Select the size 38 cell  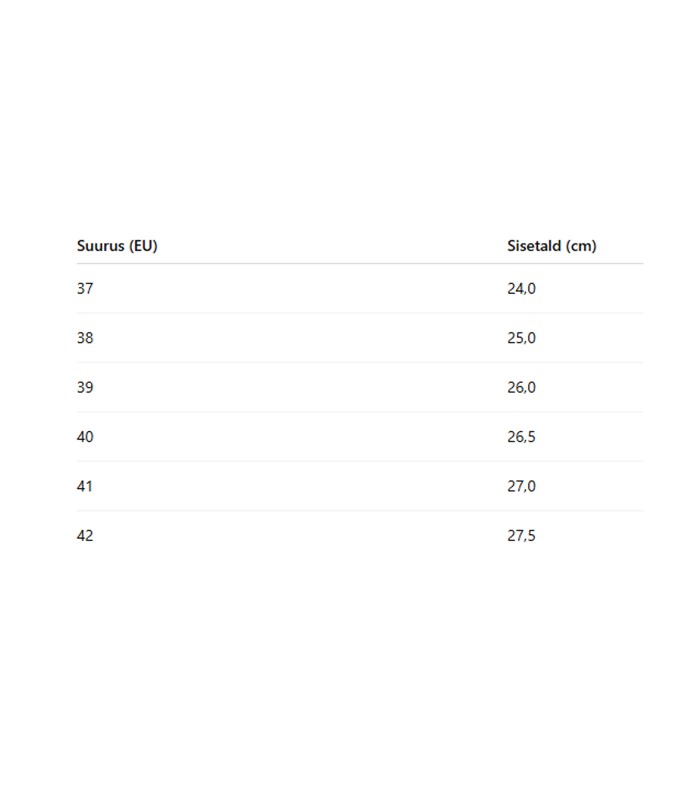pos(85,338)
